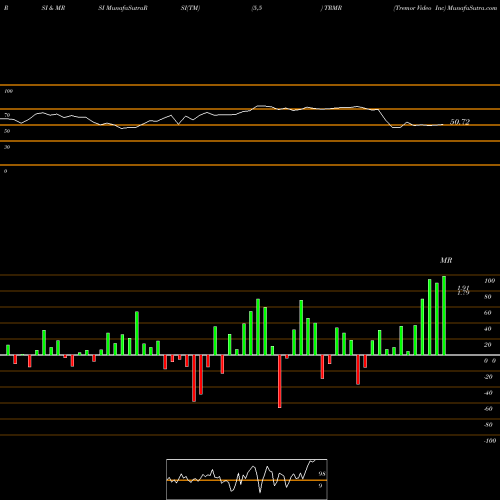Click the 'SI MunafaSutraR' header text
The image size is (500, 500).
click(123, 8)
